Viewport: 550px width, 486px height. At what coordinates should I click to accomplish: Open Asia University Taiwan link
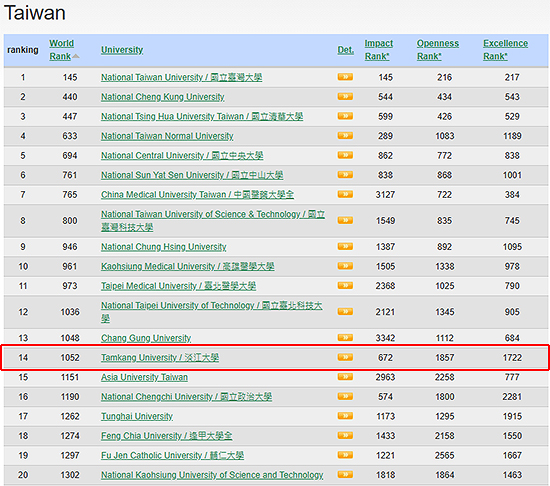click(x=145, y=377)
